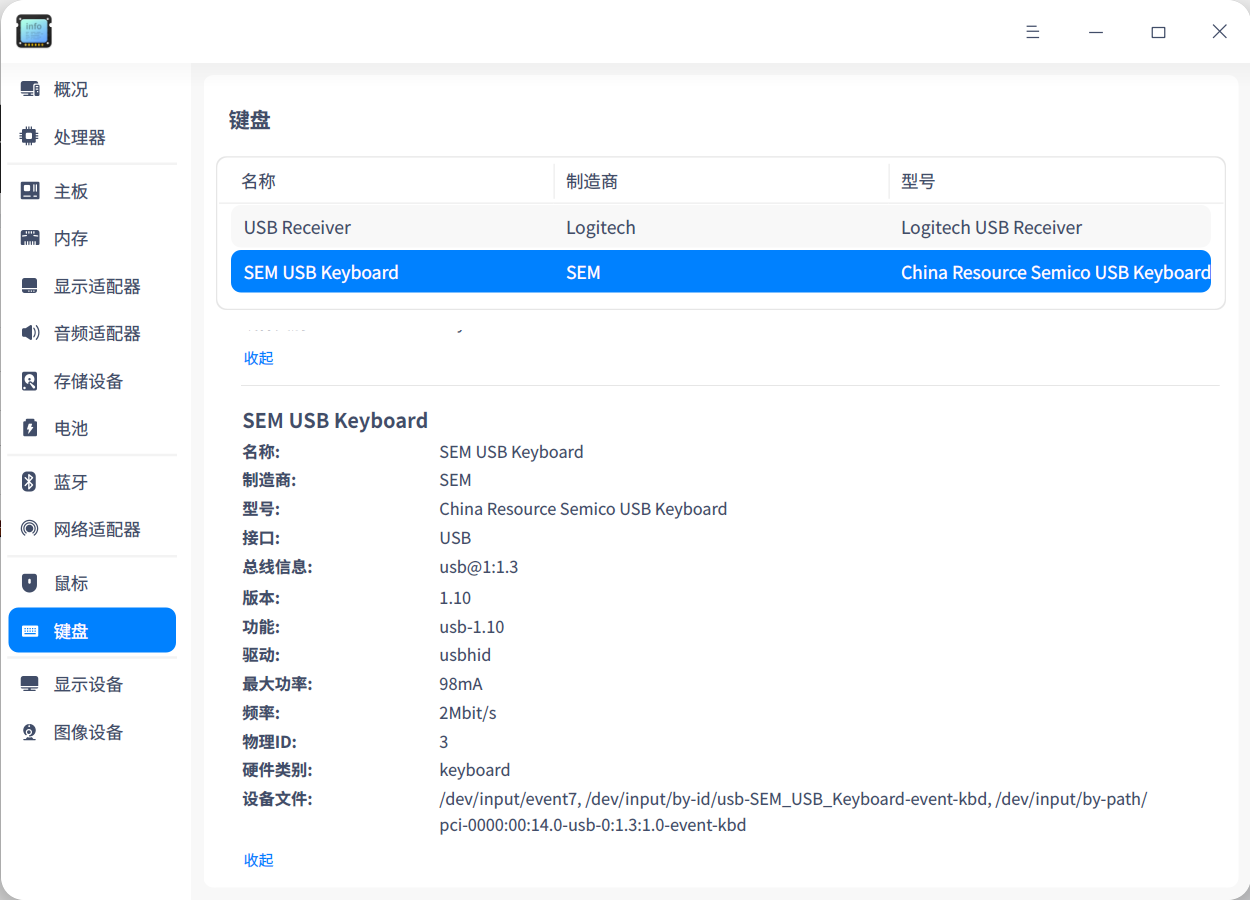
Task: Click the Overview (概况) sidebar icon
Action: pos(30,89)
